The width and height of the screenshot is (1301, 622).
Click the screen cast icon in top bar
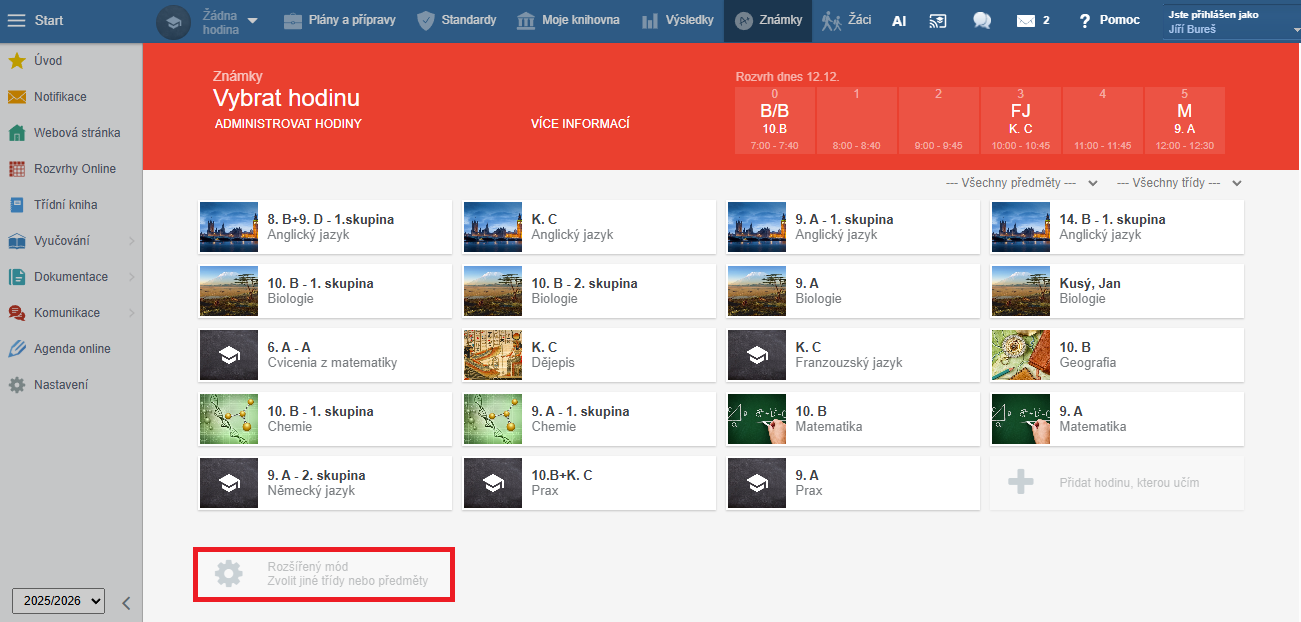pyautogui.click(x=938, y=20)
